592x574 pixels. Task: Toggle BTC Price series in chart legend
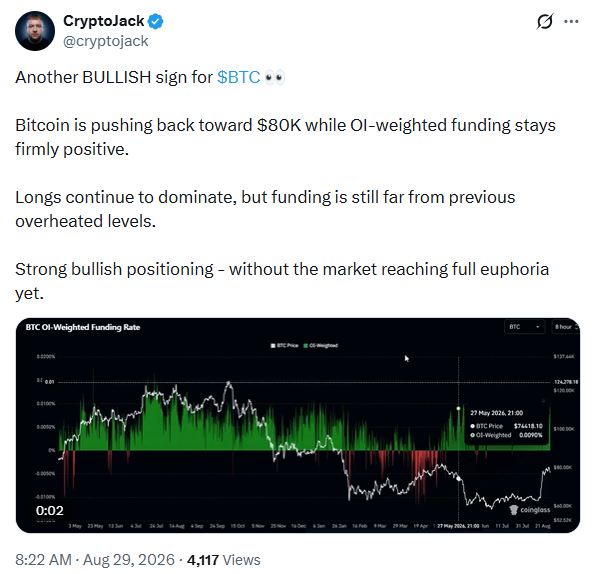click(285, 346)
